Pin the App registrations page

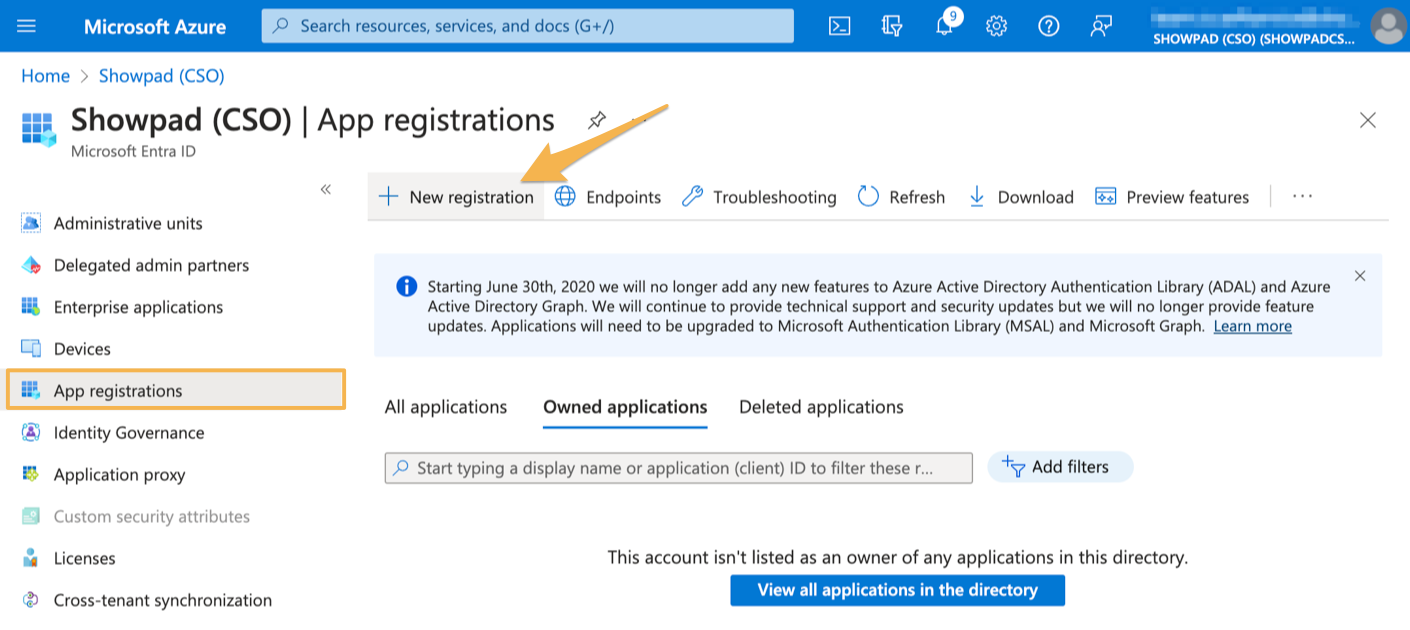click(x=597, y=121)
